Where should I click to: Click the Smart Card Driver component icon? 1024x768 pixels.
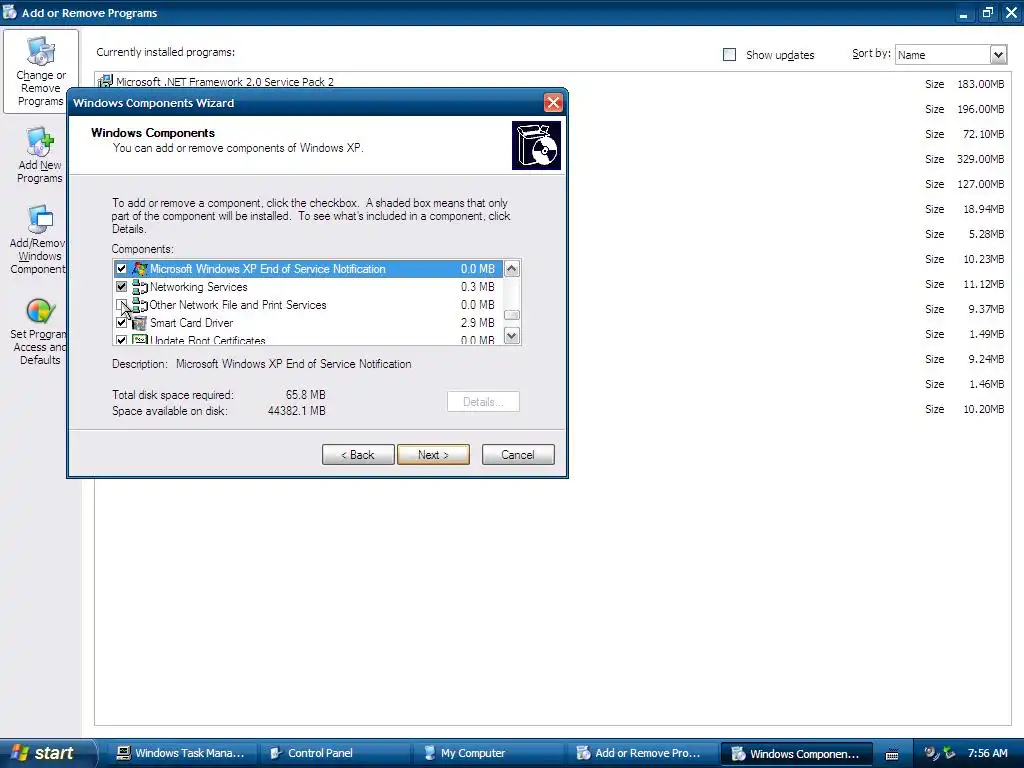point(139,323)
